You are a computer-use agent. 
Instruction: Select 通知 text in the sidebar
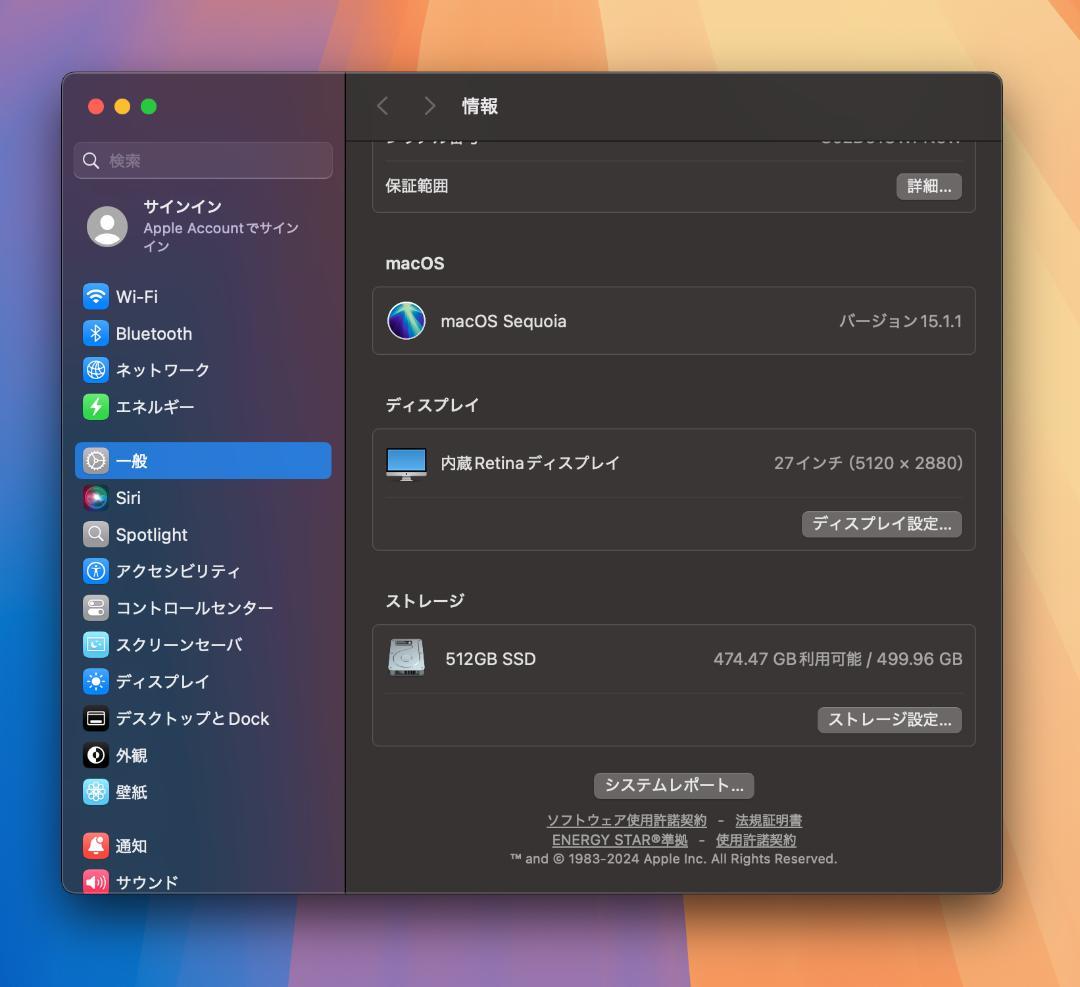[x=132, y=846]
